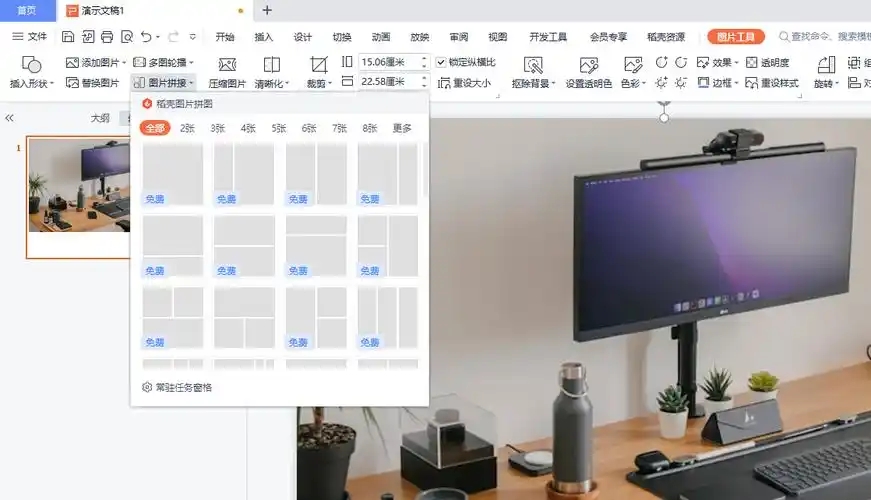Open the 审阅 review tab
Viewport: 871px width, 500px height.
pos(458,37)
